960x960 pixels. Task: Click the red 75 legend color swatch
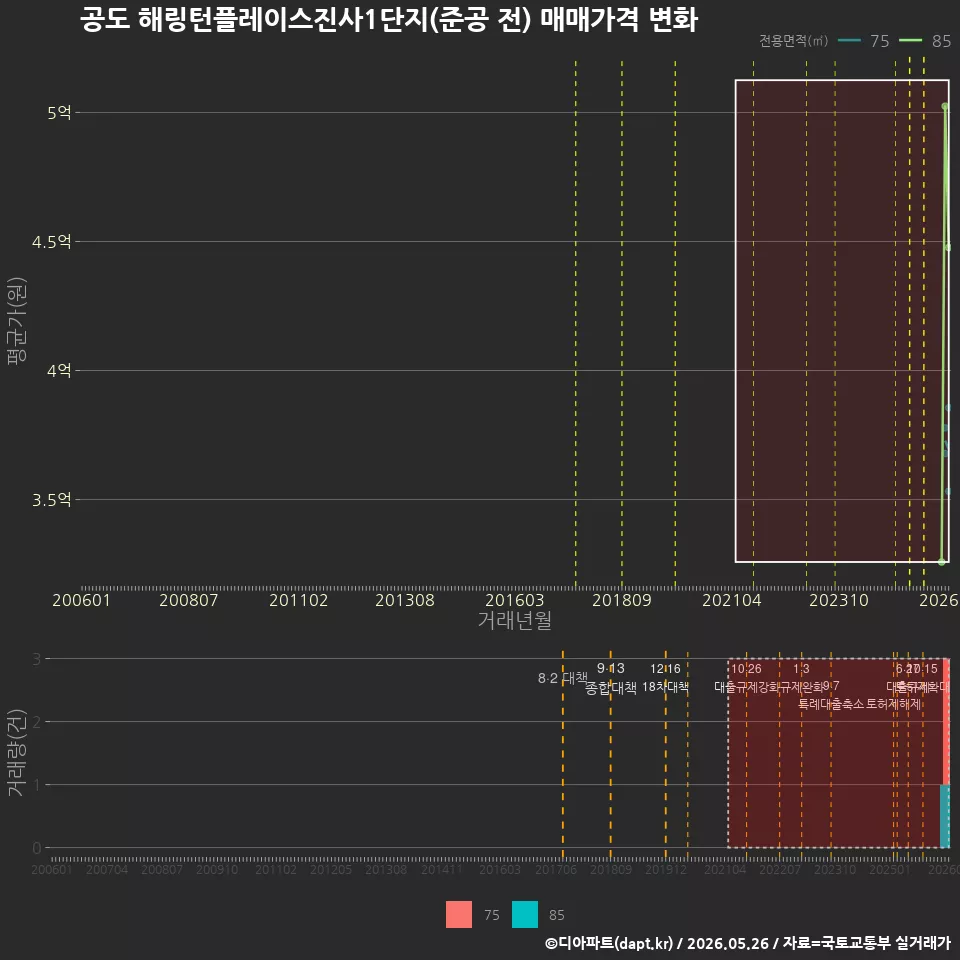[x=459, y=914]
